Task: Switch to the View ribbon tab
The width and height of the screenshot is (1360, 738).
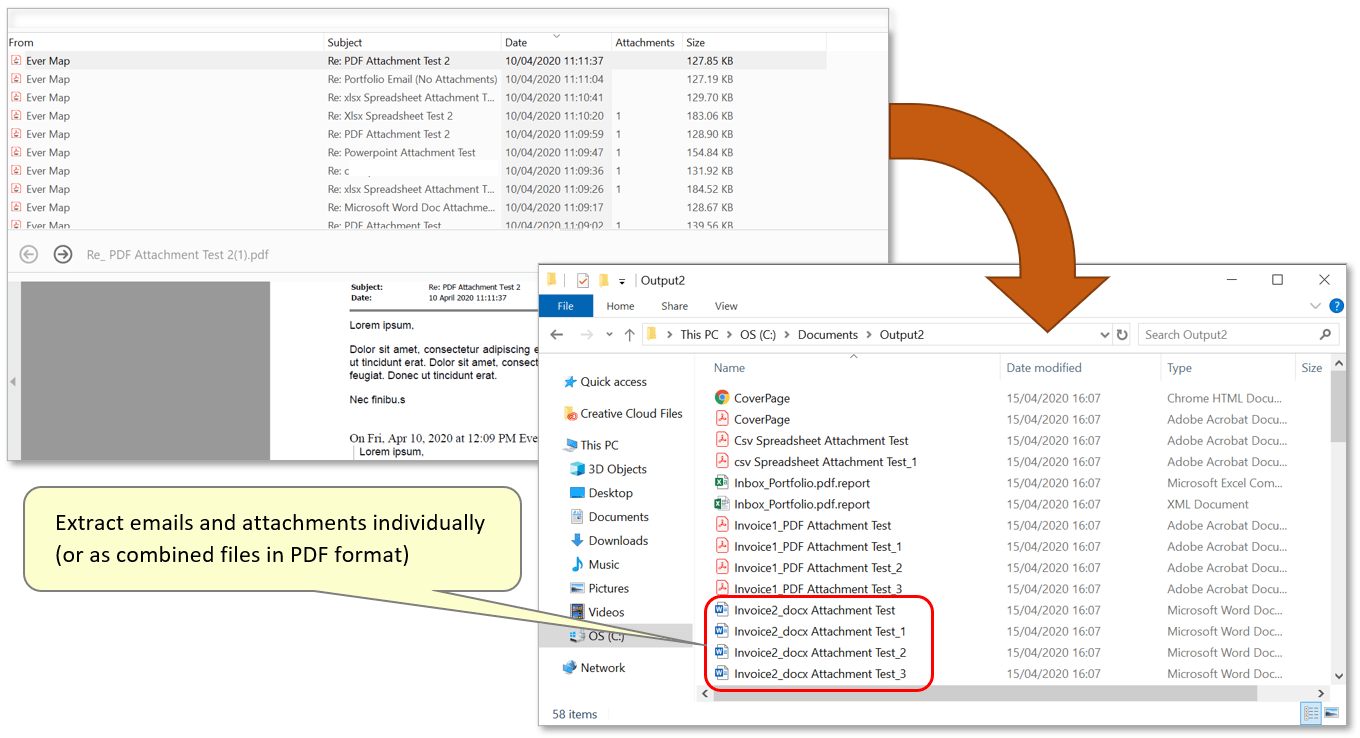Action: [726, 306]
